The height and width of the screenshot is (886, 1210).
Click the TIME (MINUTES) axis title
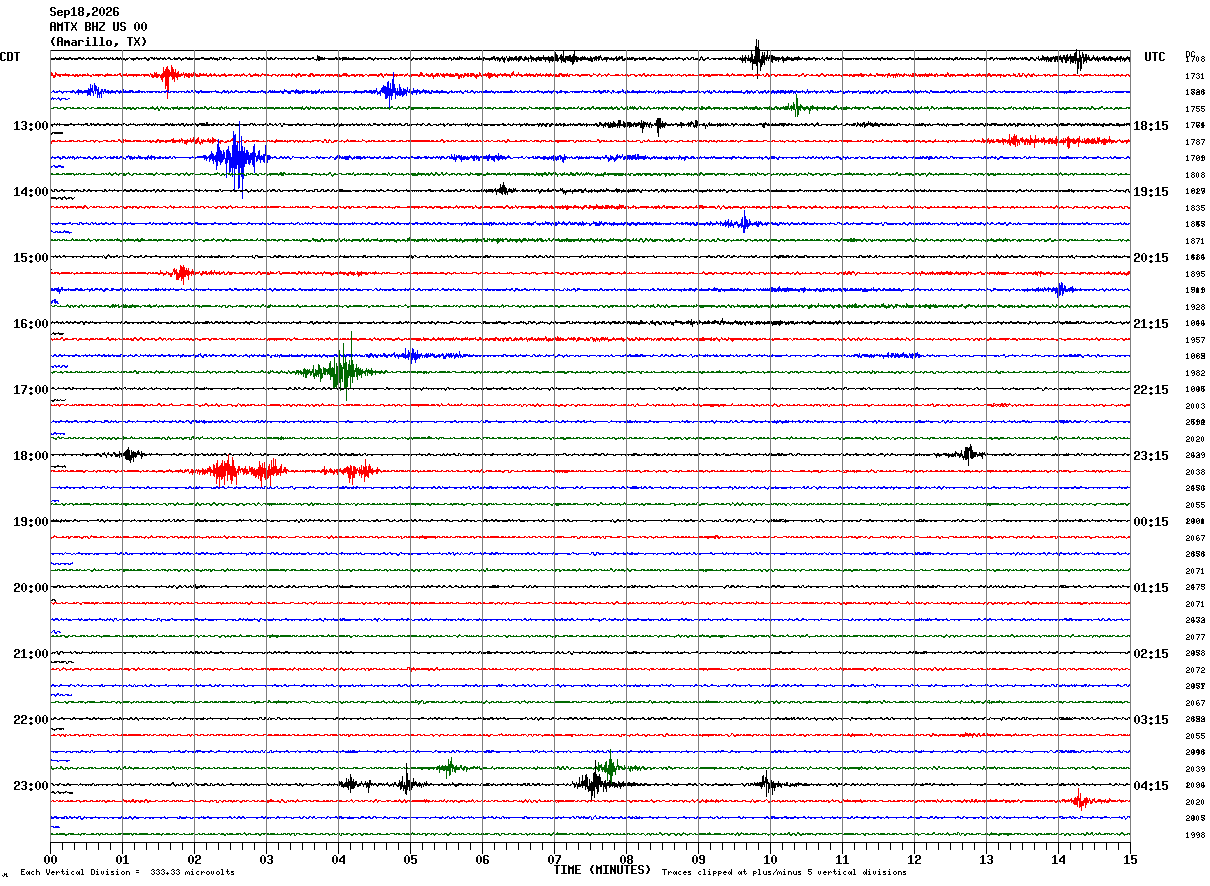pos(602,870)
